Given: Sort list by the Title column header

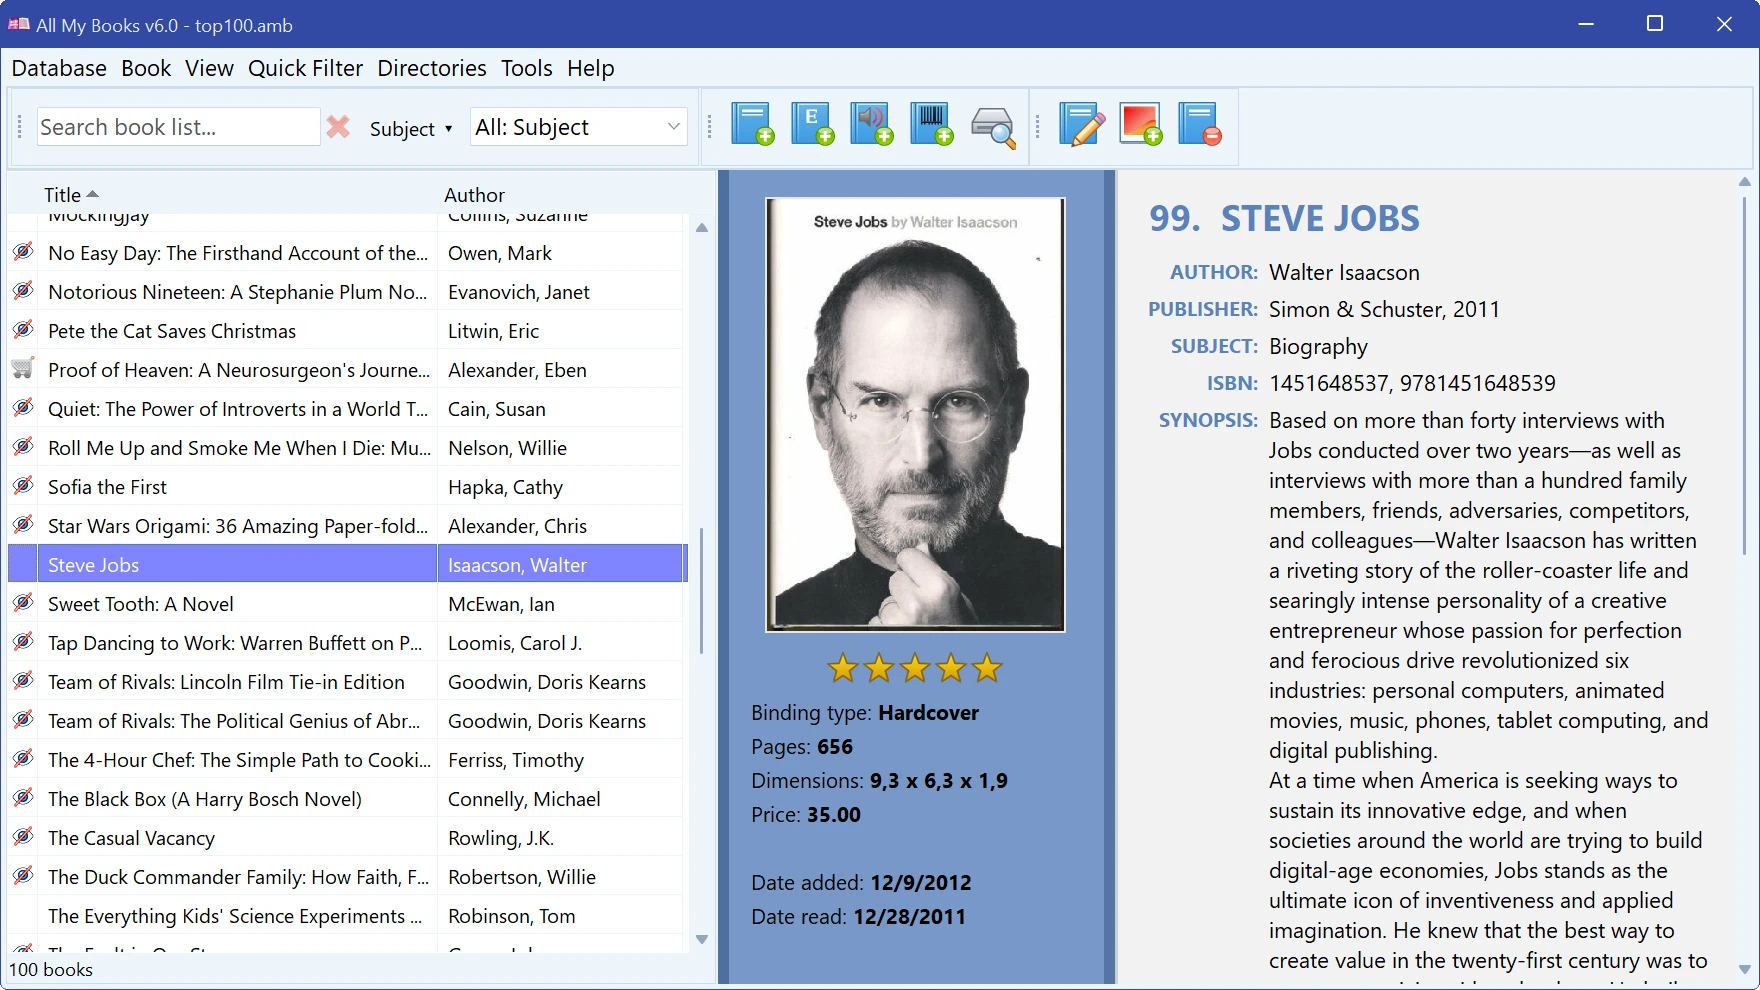Looking at the screenshot, I should [x=71, y=195].
